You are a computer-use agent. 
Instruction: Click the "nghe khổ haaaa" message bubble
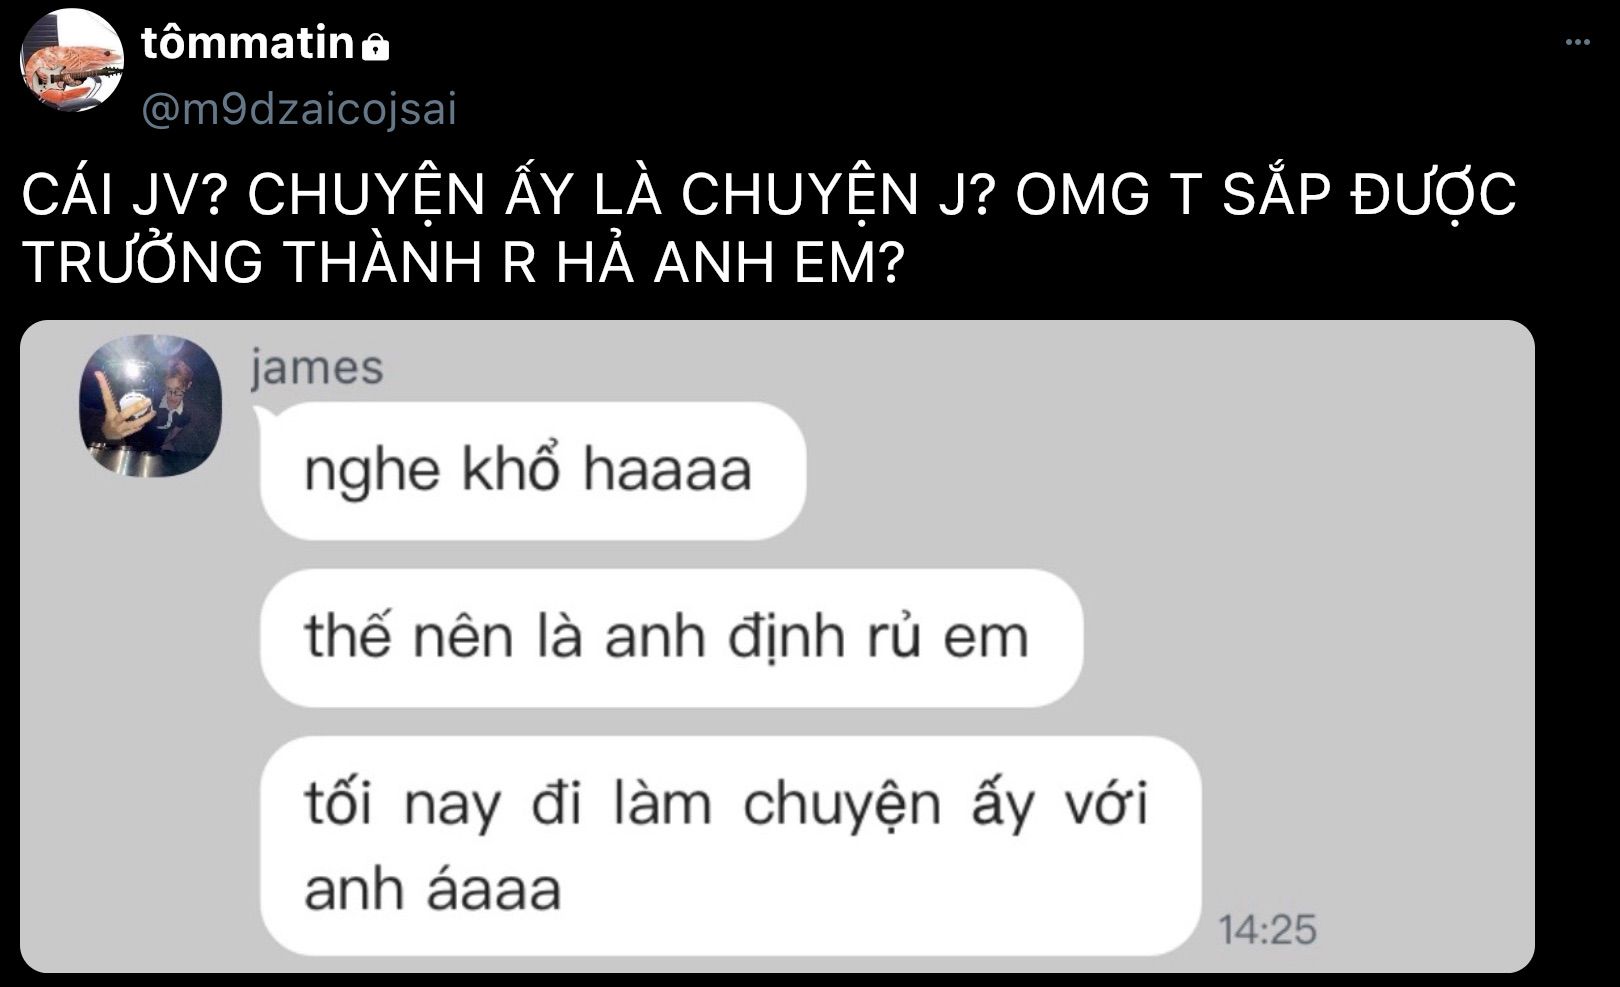(532, 470)
